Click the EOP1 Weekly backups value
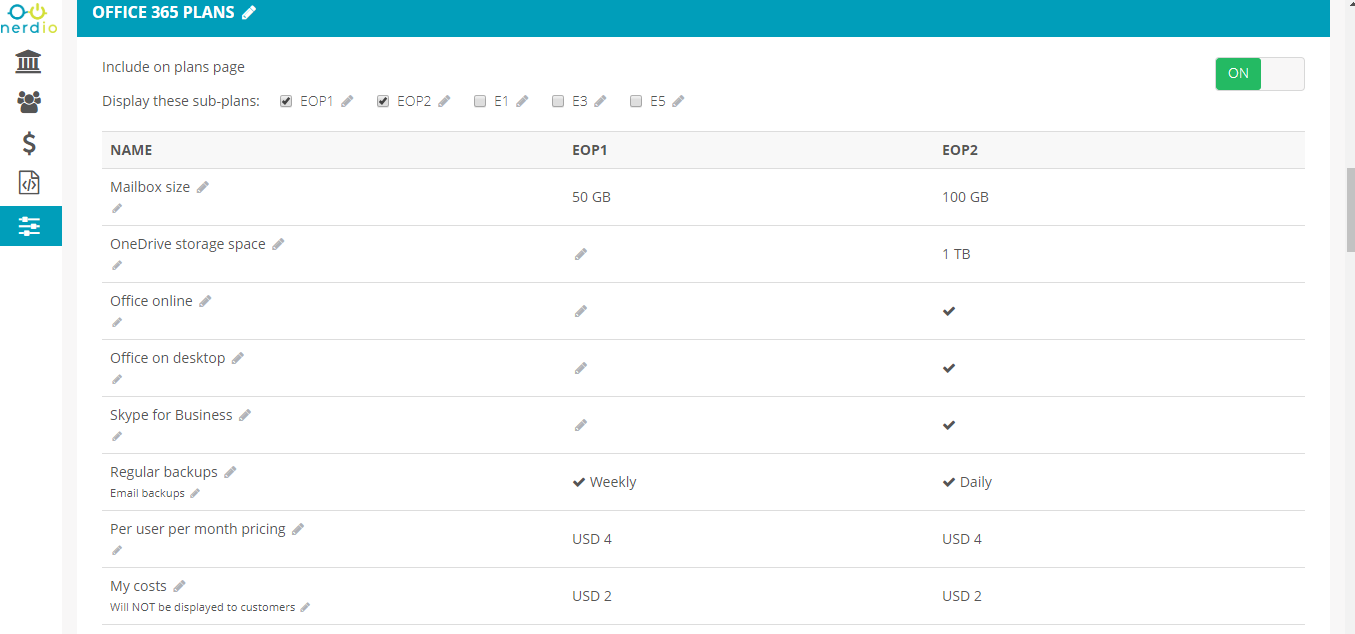Screen dimensions: 1355x634 (x=604, y=482)
